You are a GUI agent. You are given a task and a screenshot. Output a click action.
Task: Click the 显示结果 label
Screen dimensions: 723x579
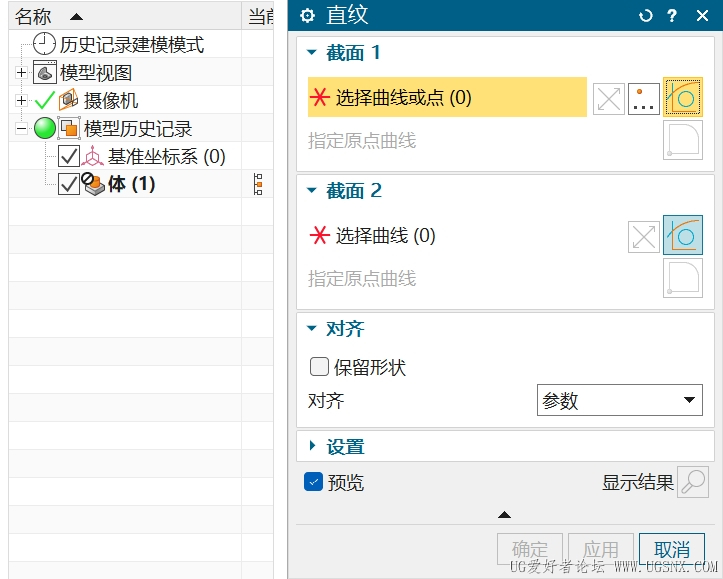(x=638, y=483)
